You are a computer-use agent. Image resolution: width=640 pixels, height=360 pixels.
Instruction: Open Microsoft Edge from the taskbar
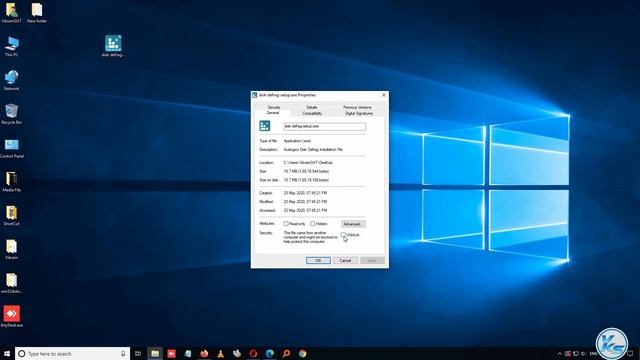point(270,353)
